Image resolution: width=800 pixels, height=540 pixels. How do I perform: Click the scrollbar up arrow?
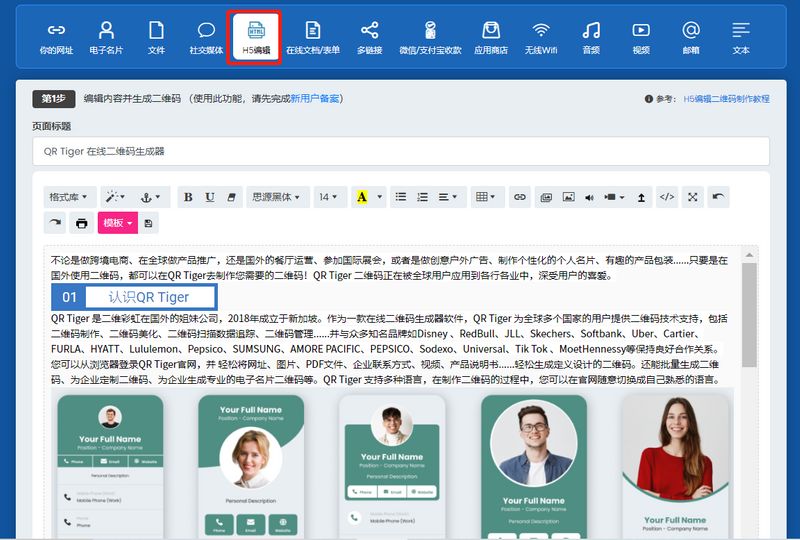[x=749, y=255]
